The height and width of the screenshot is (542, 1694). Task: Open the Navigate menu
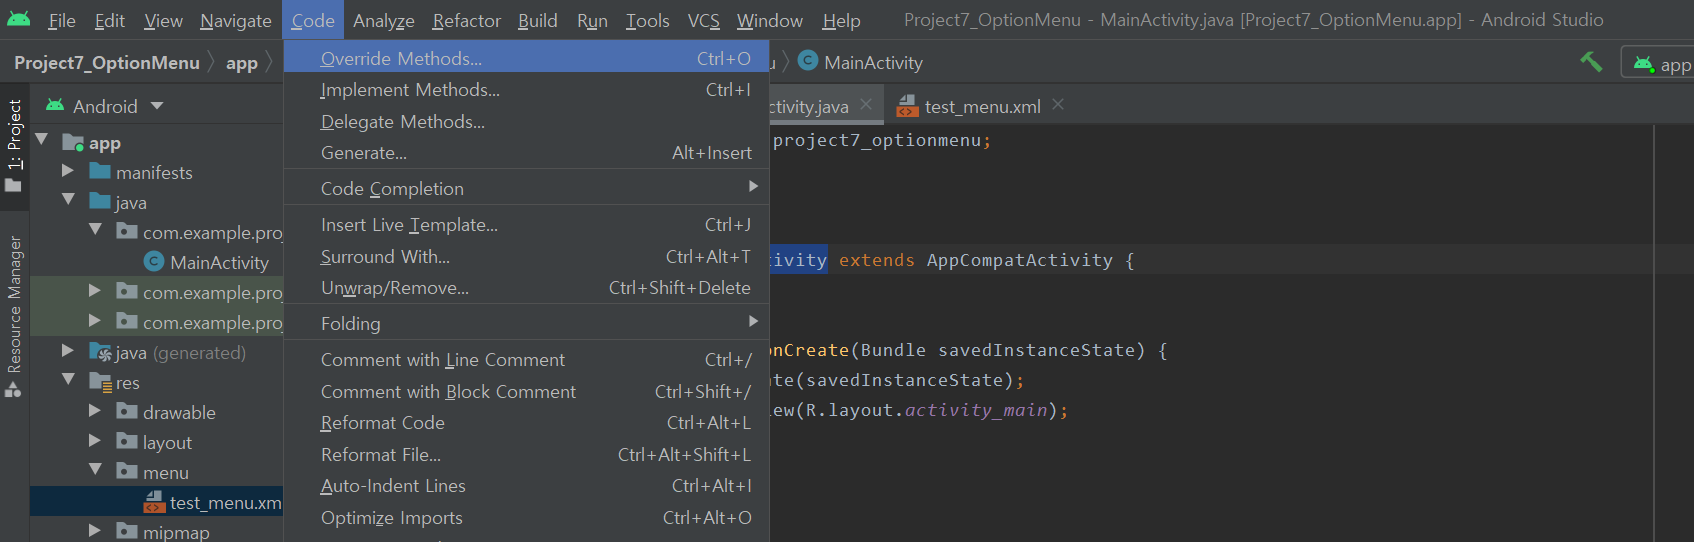point(236,20)
